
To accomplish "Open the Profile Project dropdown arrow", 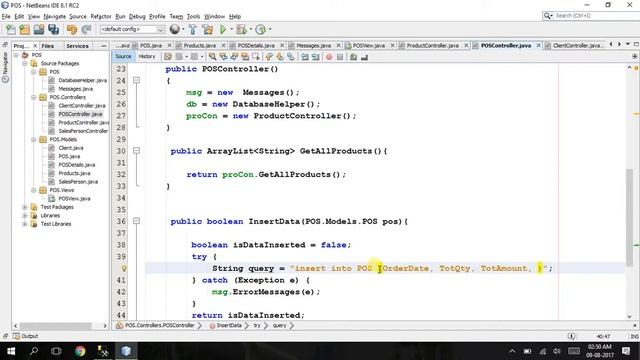I will click(x=270, y=29).
